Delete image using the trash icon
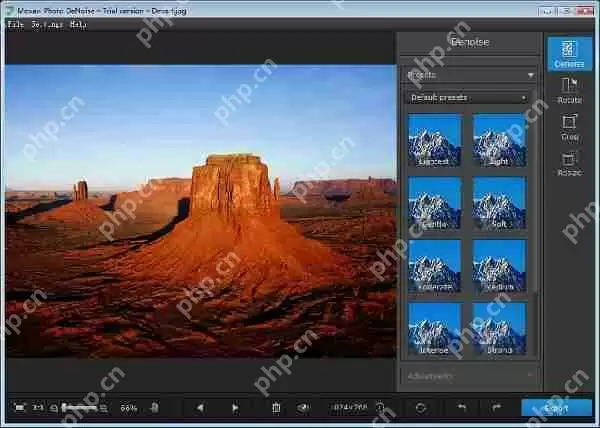The width and height of the screenshot is (600, 428). tap(276, 408)
